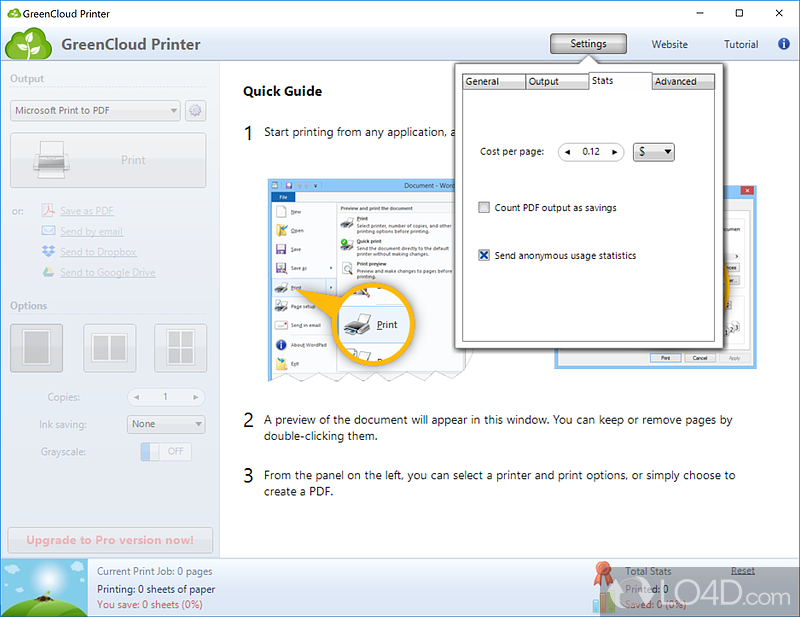Close the GreenCloud Printer window
Viewport: 800px width, 617px height.
click(x=779, y=13)
